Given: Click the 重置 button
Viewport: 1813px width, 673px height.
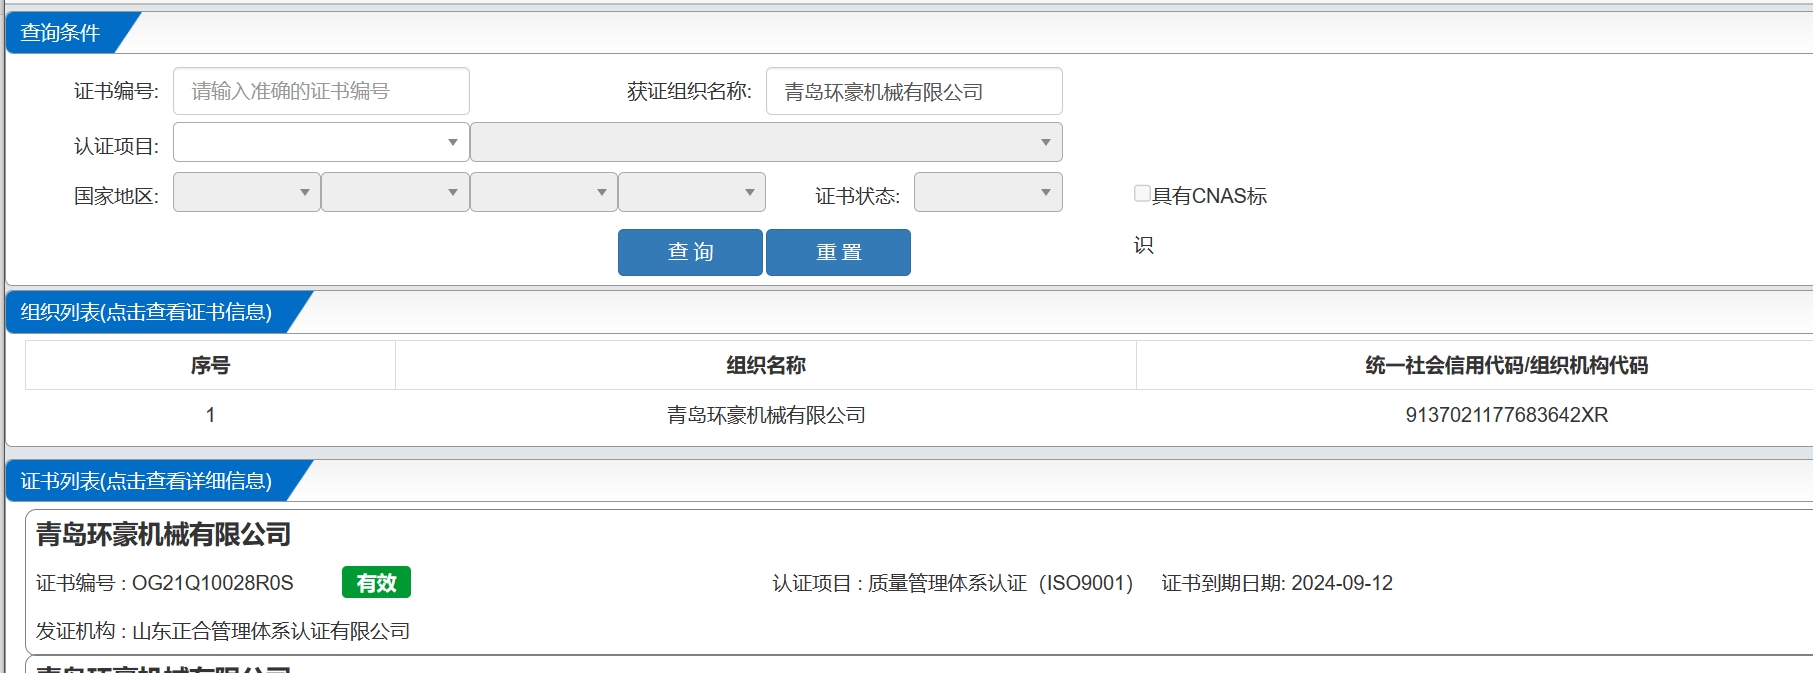Looking at the screenshot, I should coord(838,252).
